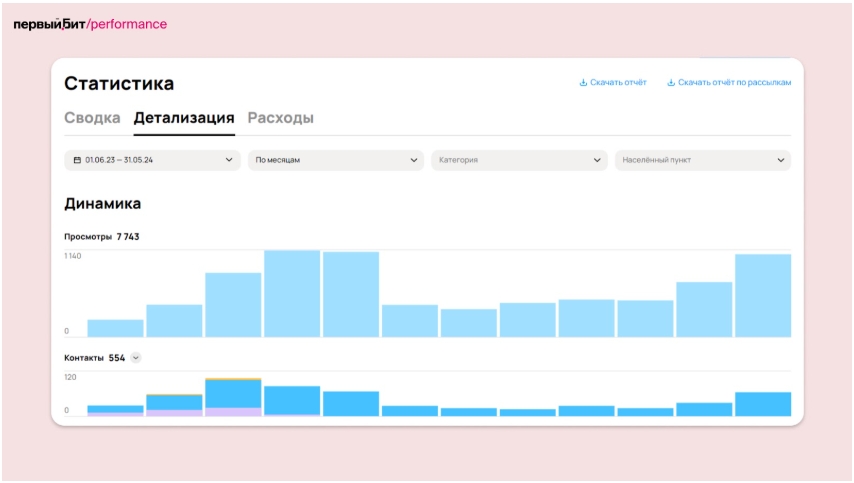
Task: Switch to the Сводка tab
Action: (92, 118)
